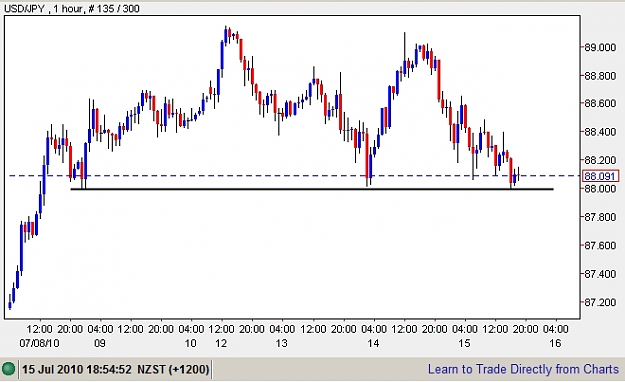This screenshot has width=625, height=382.
Task: Click the 87.800 price axis label
Action: pyautogui.click(x=600, y=217)
